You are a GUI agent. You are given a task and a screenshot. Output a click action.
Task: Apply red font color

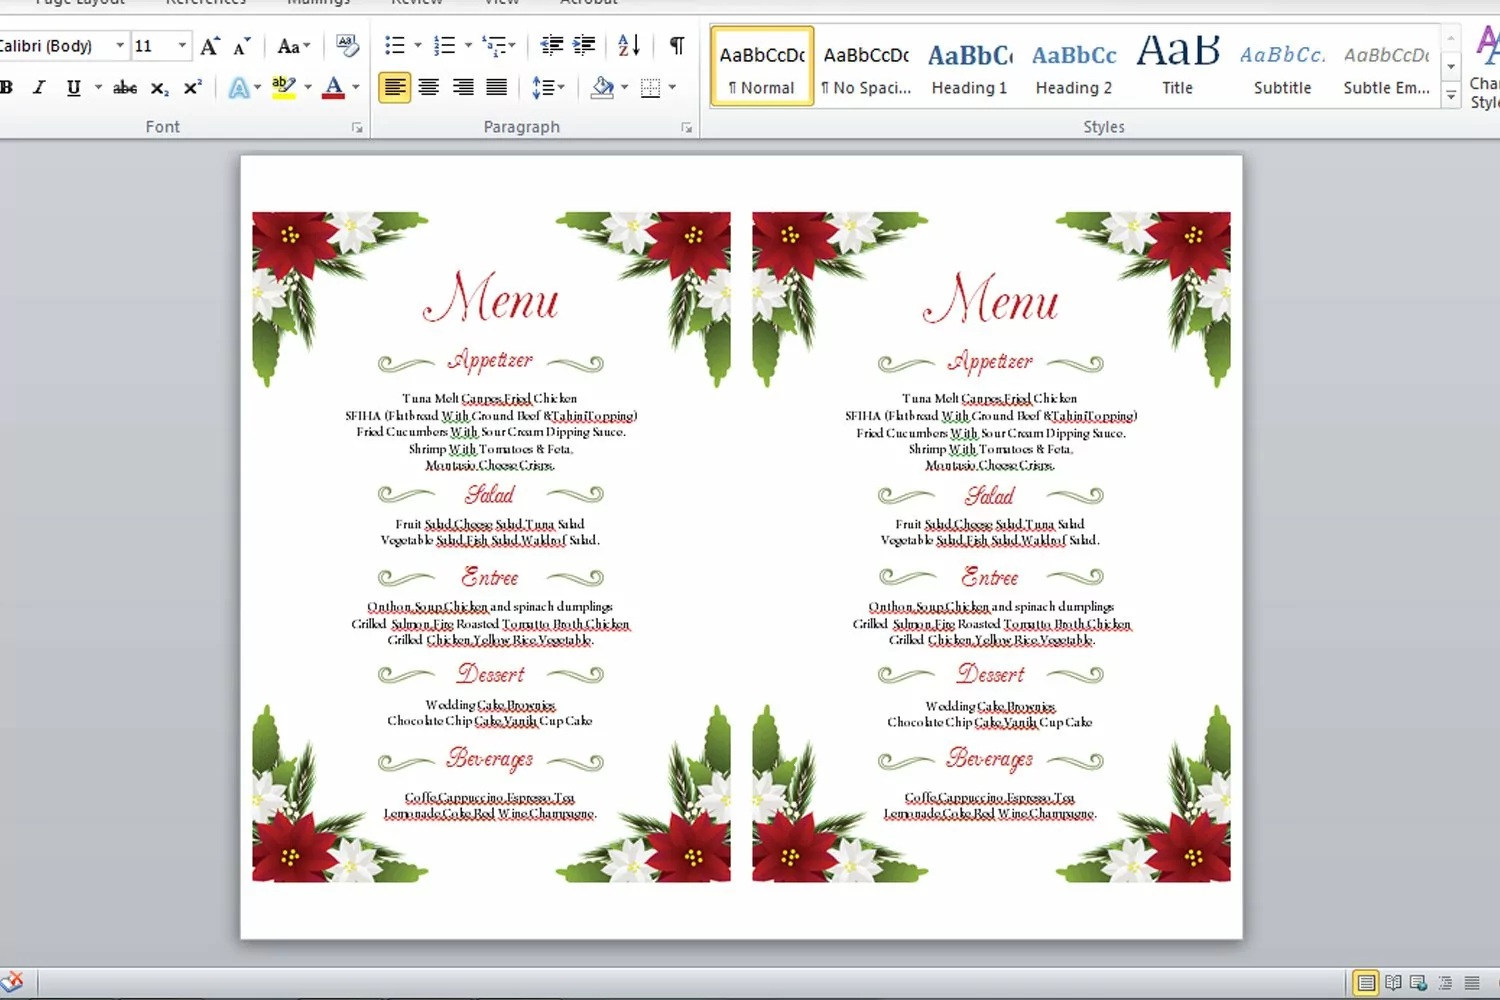point(334,88)
